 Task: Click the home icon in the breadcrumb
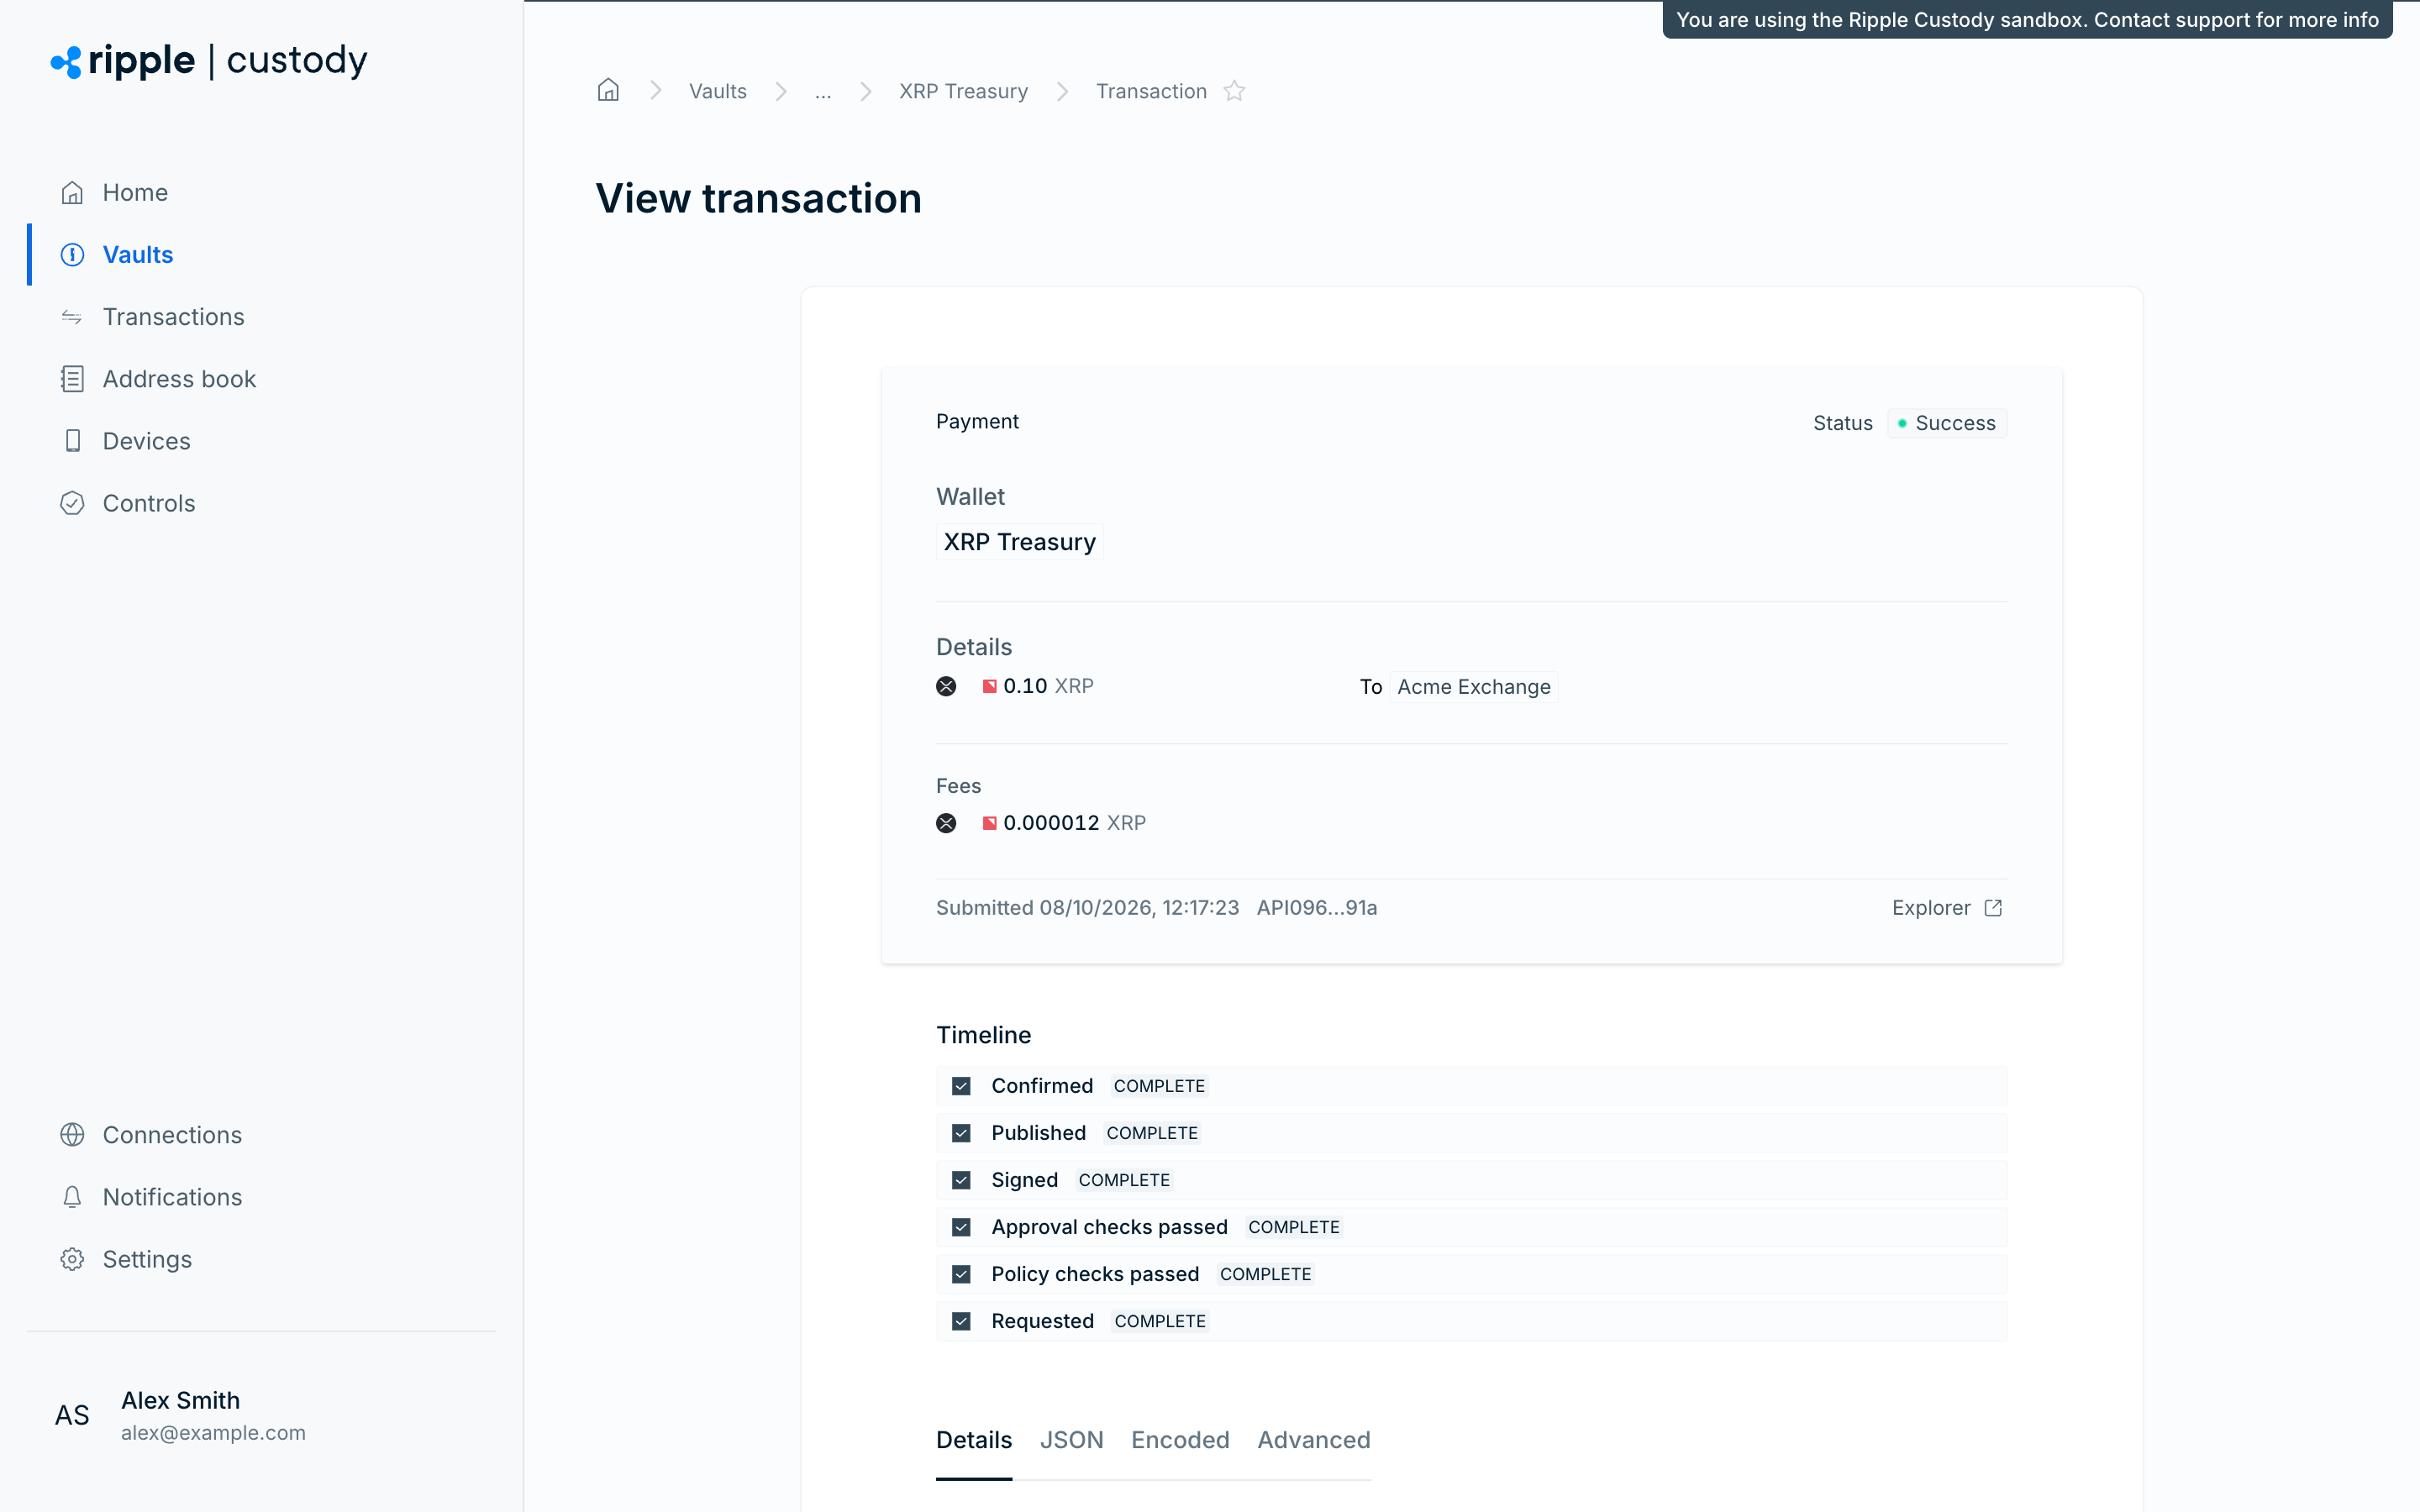point(608,90)
